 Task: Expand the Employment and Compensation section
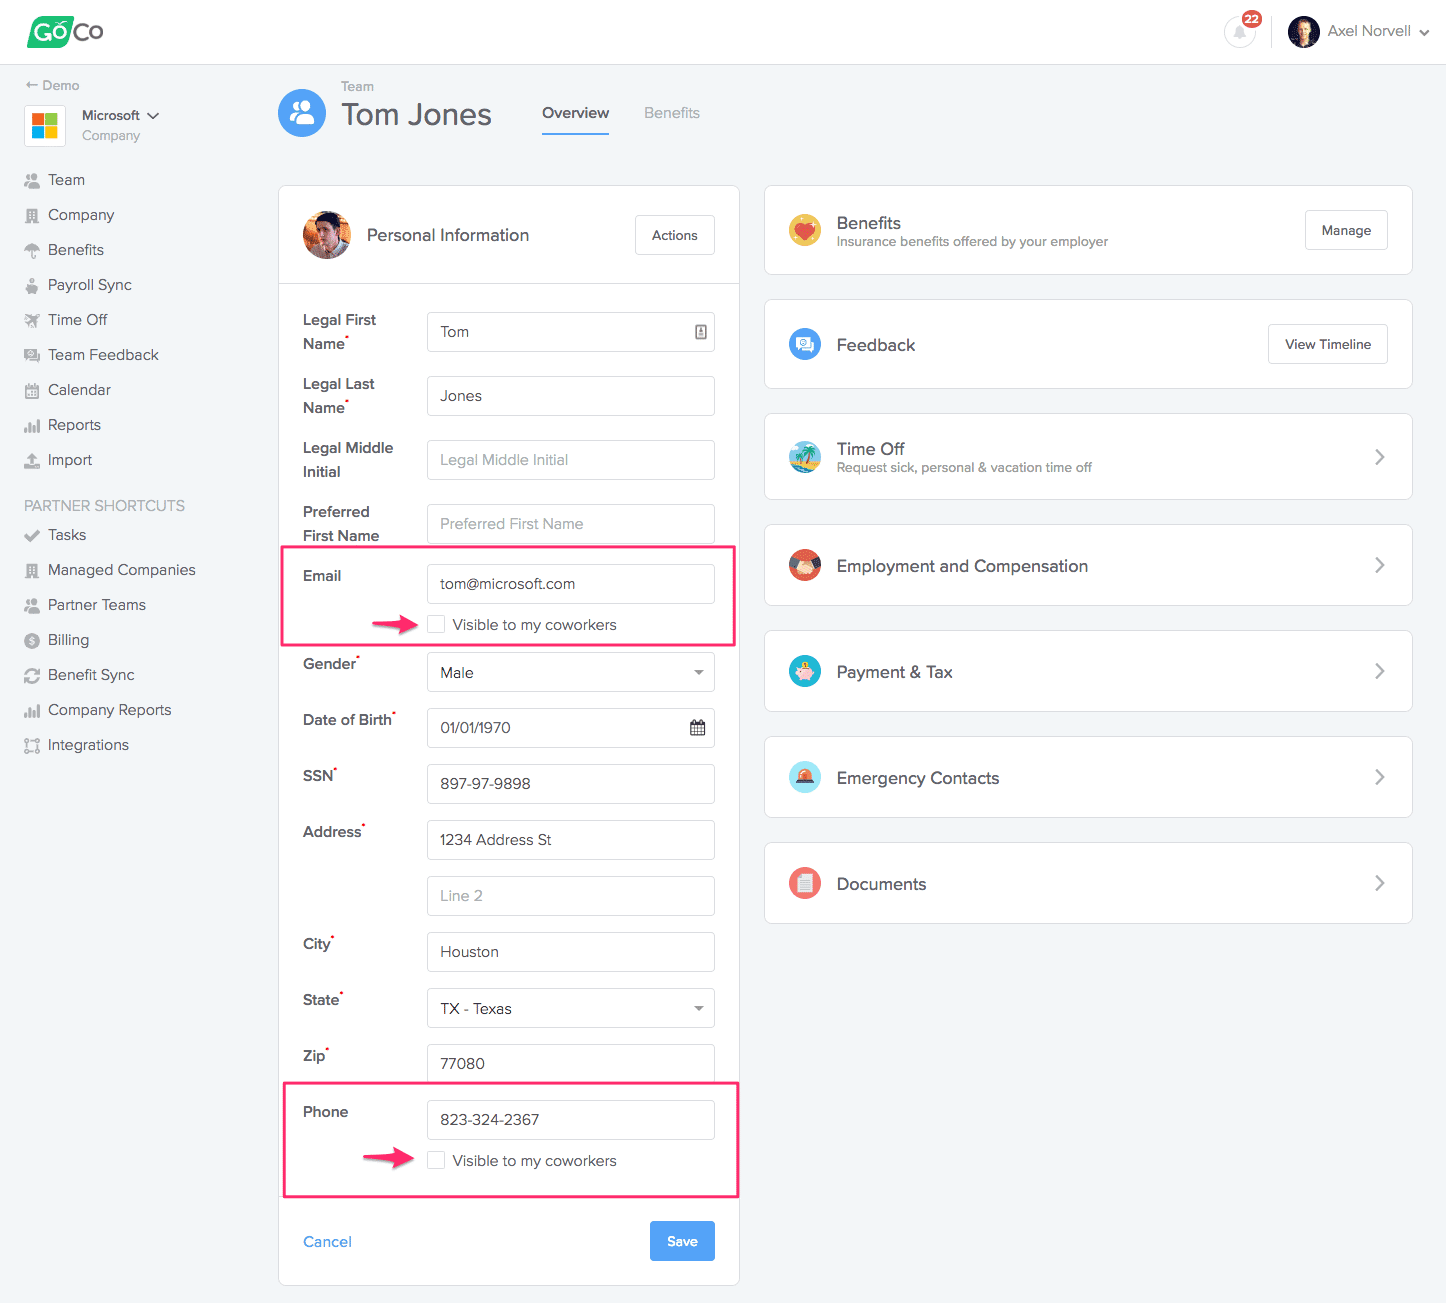point(1087,566)
